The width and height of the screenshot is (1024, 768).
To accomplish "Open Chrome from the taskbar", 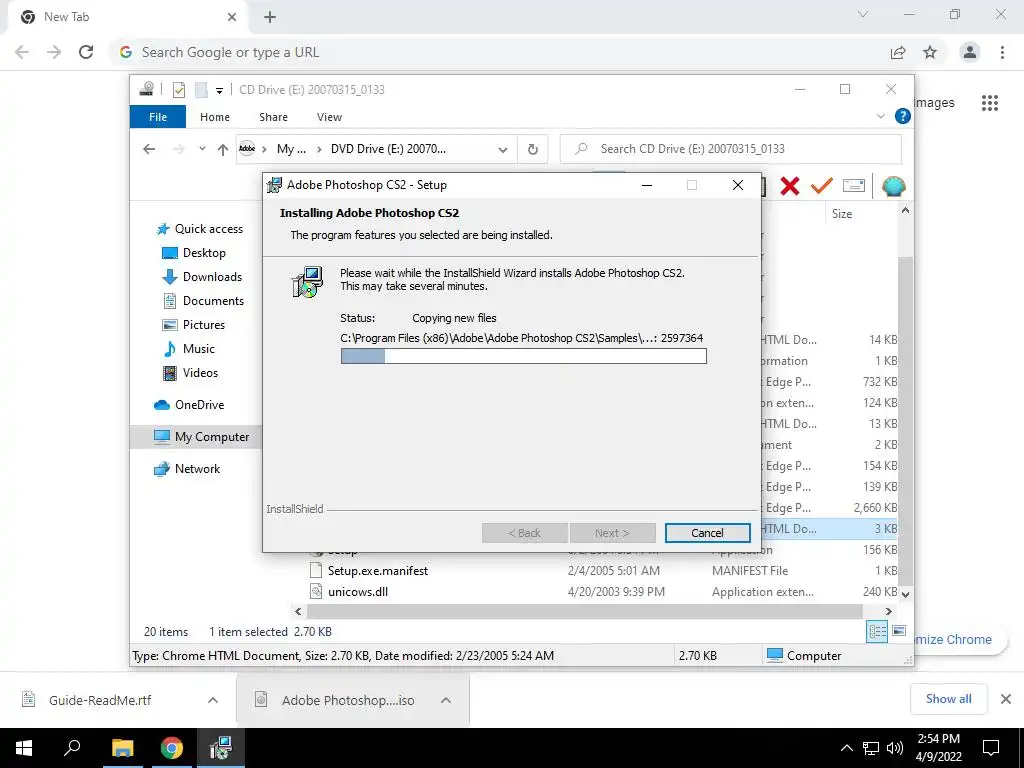I will click(172, 748).
